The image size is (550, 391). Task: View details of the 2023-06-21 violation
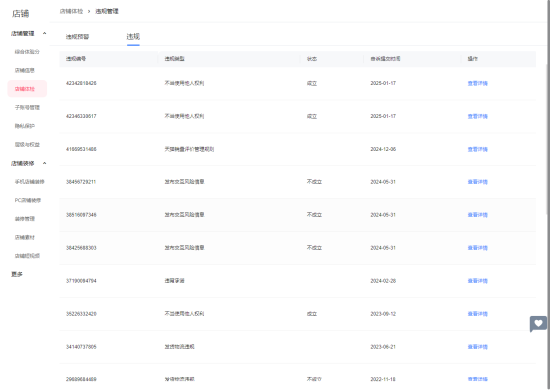(x=477, y=347)
